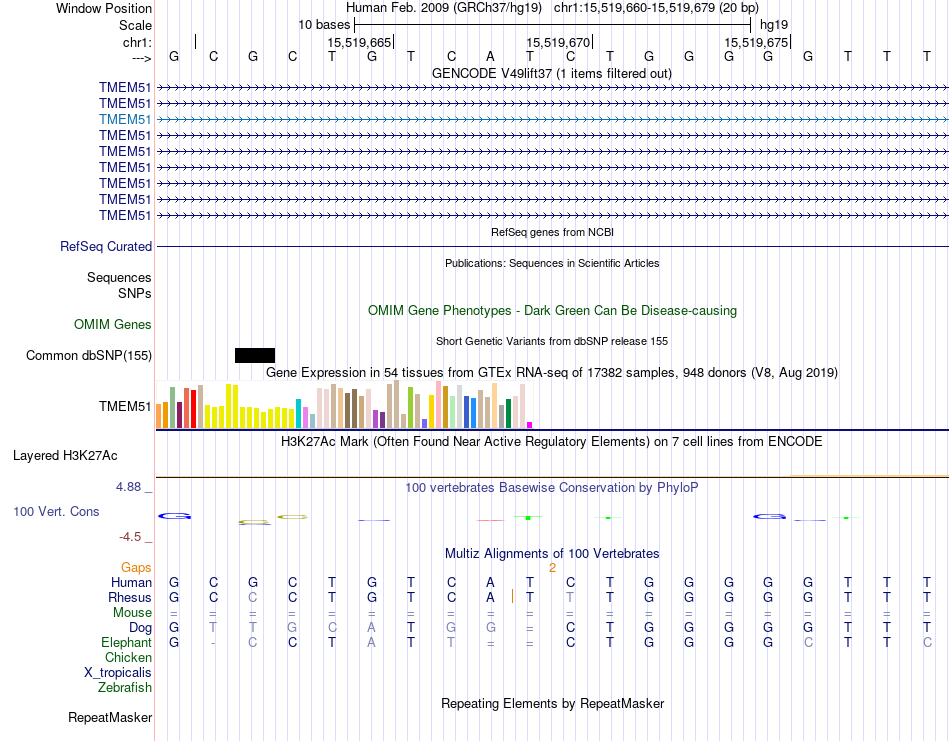
Task: Open the Common dbSNP(155) track label
Action: pyautogui.click(x=88, y=356)
